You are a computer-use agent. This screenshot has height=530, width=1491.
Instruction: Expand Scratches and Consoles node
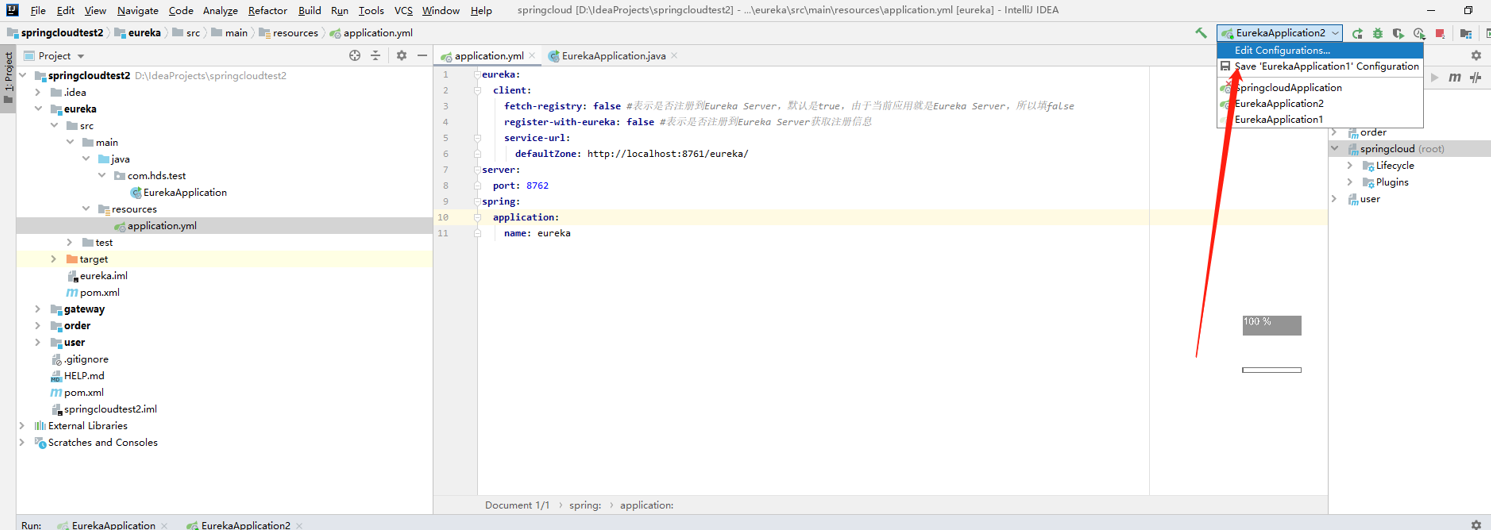click(x=22, y=443)
